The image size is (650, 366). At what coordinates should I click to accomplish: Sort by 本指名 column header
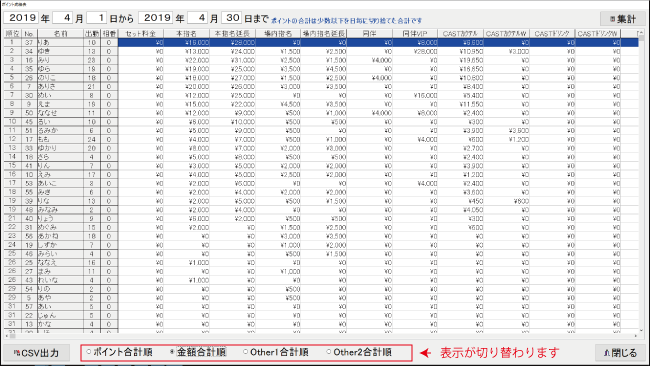tap(187, 34)
